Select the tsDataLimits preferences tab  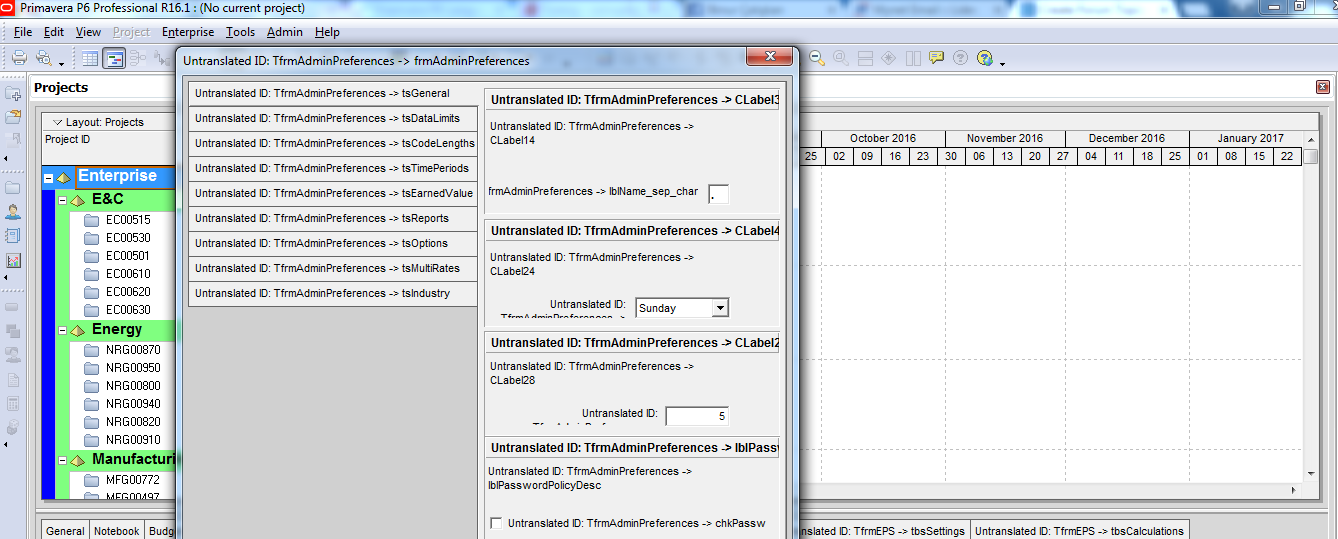[333, 118]
